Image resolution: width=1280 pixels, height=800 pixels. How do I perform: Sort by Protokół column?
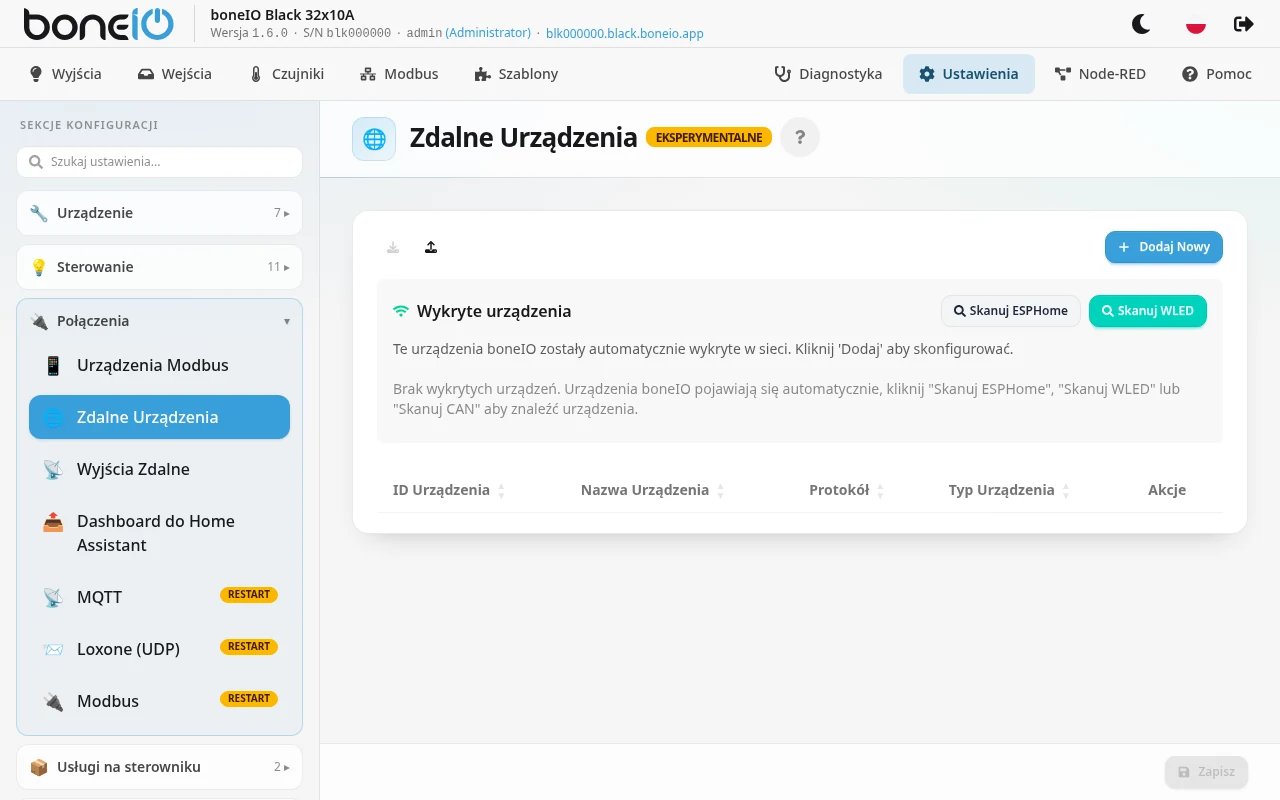tap(847, 490)
